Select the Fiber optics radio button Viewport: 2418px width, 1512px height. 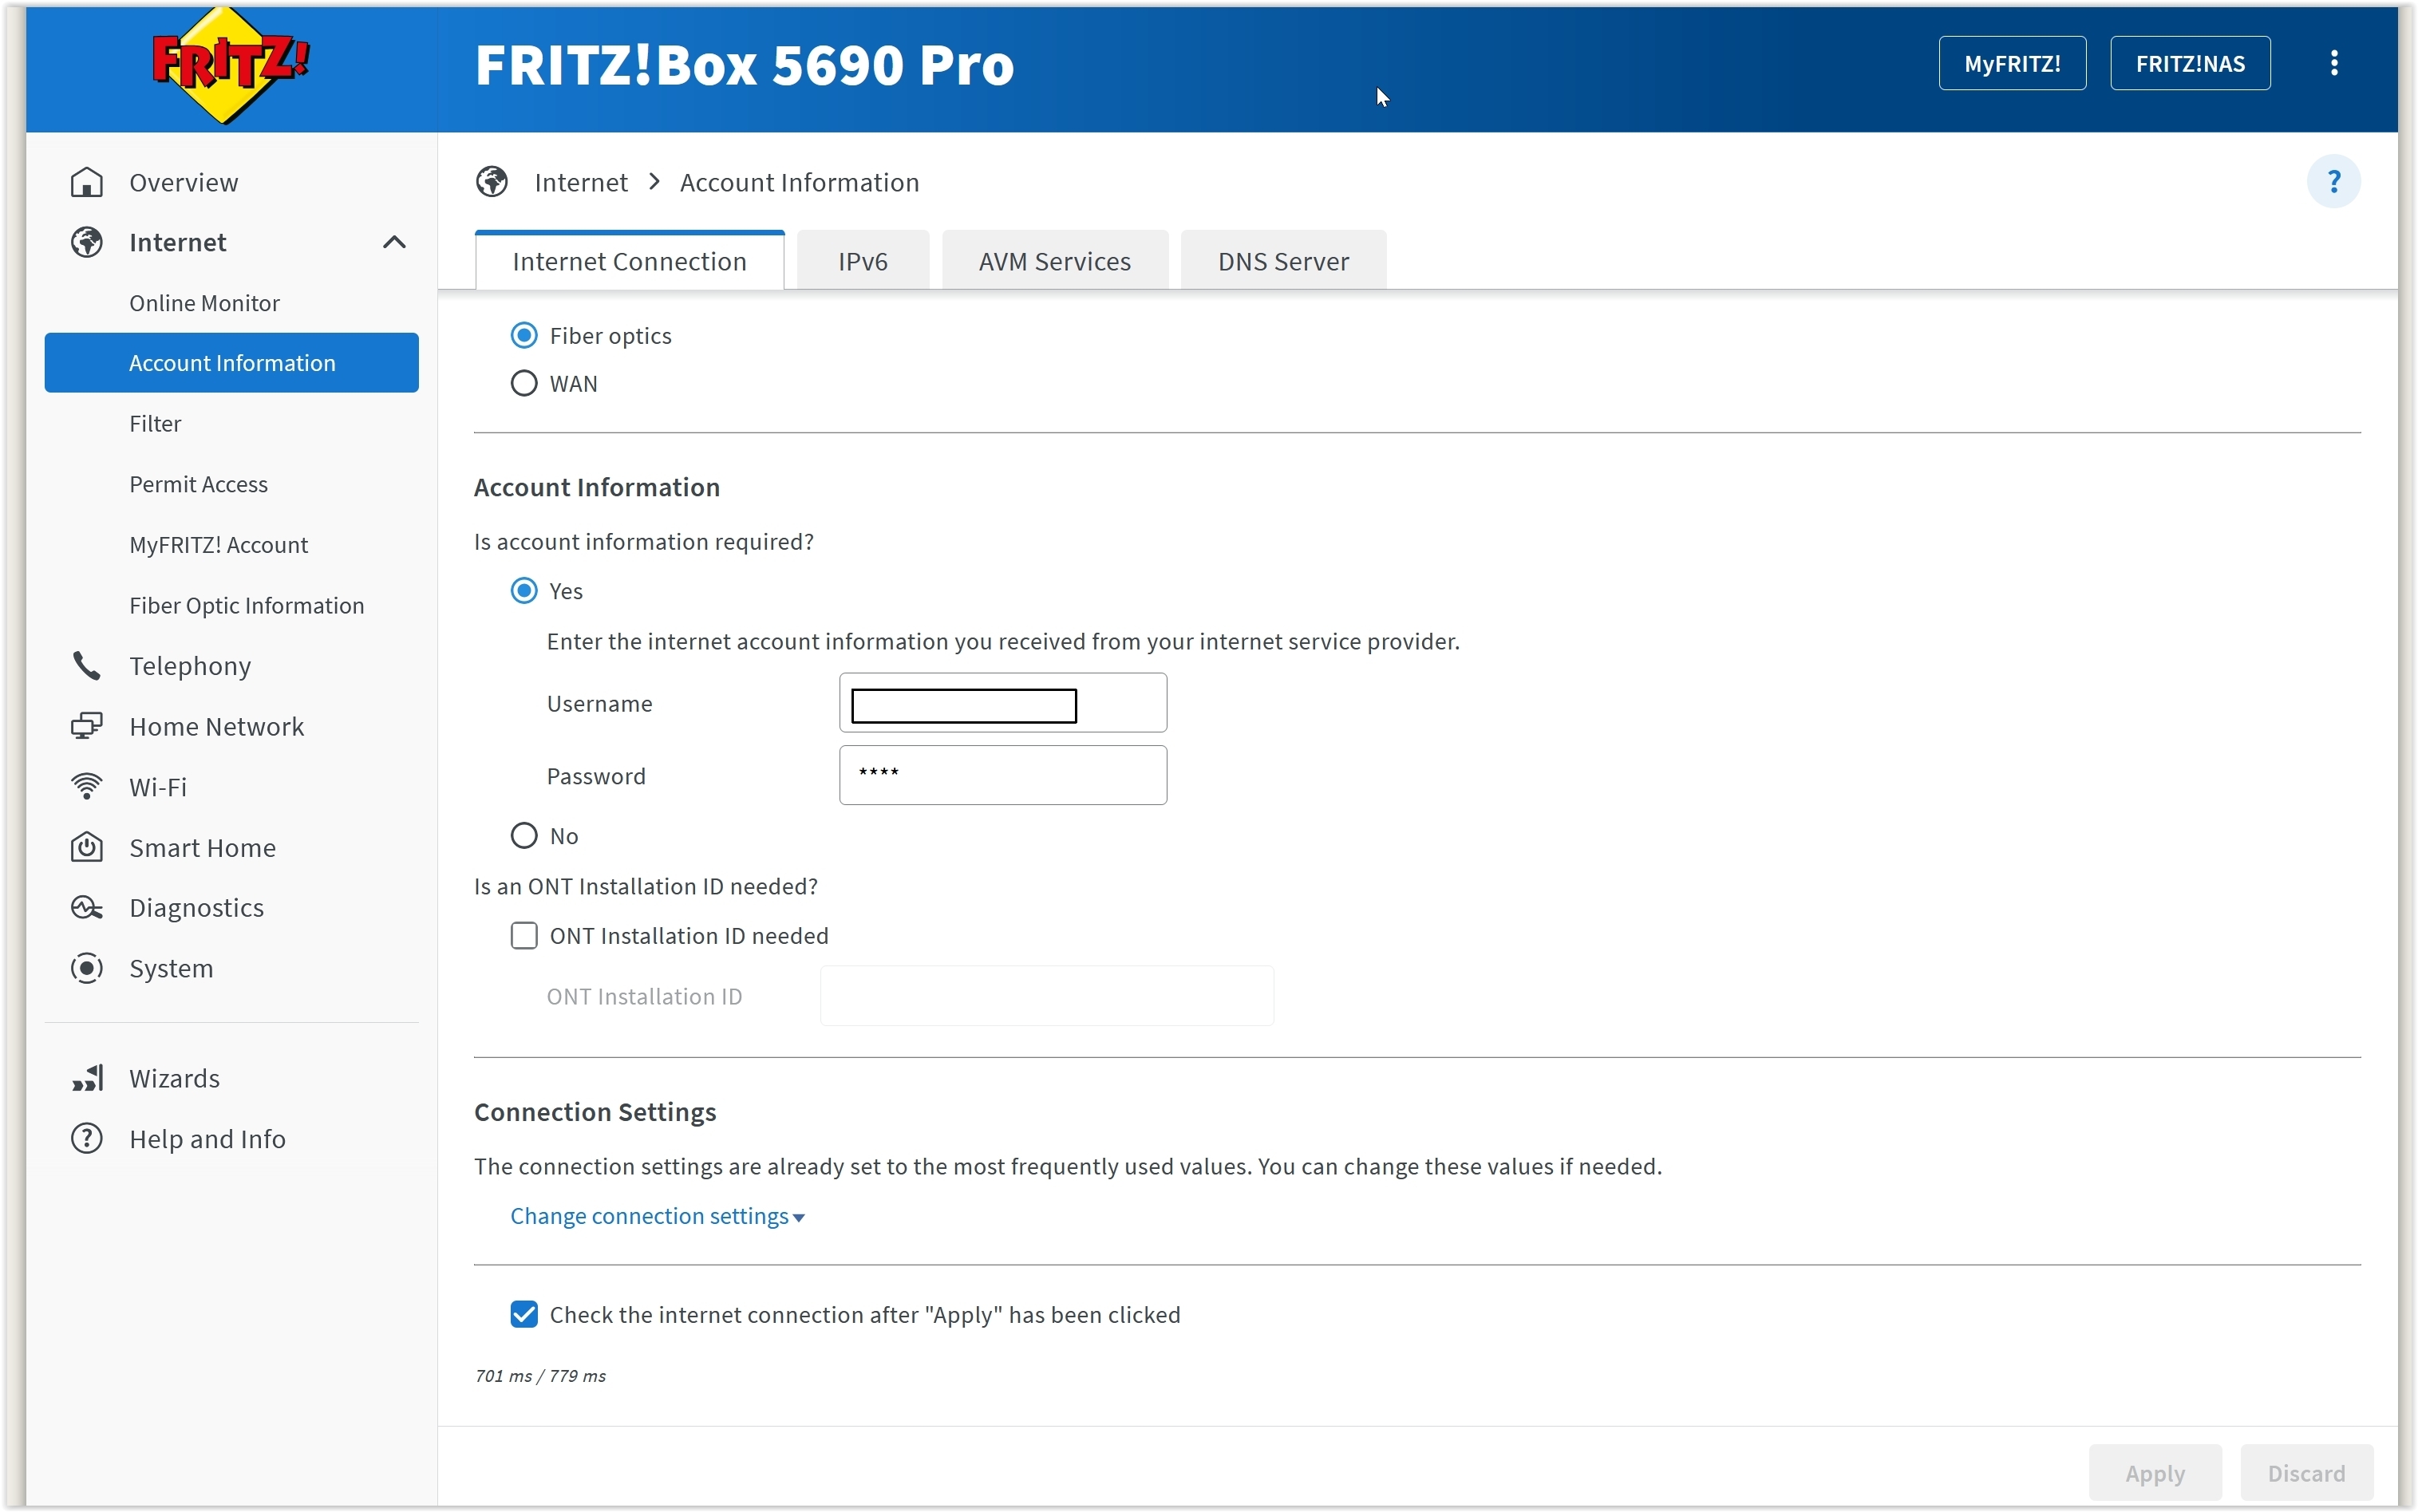[524, 335]
